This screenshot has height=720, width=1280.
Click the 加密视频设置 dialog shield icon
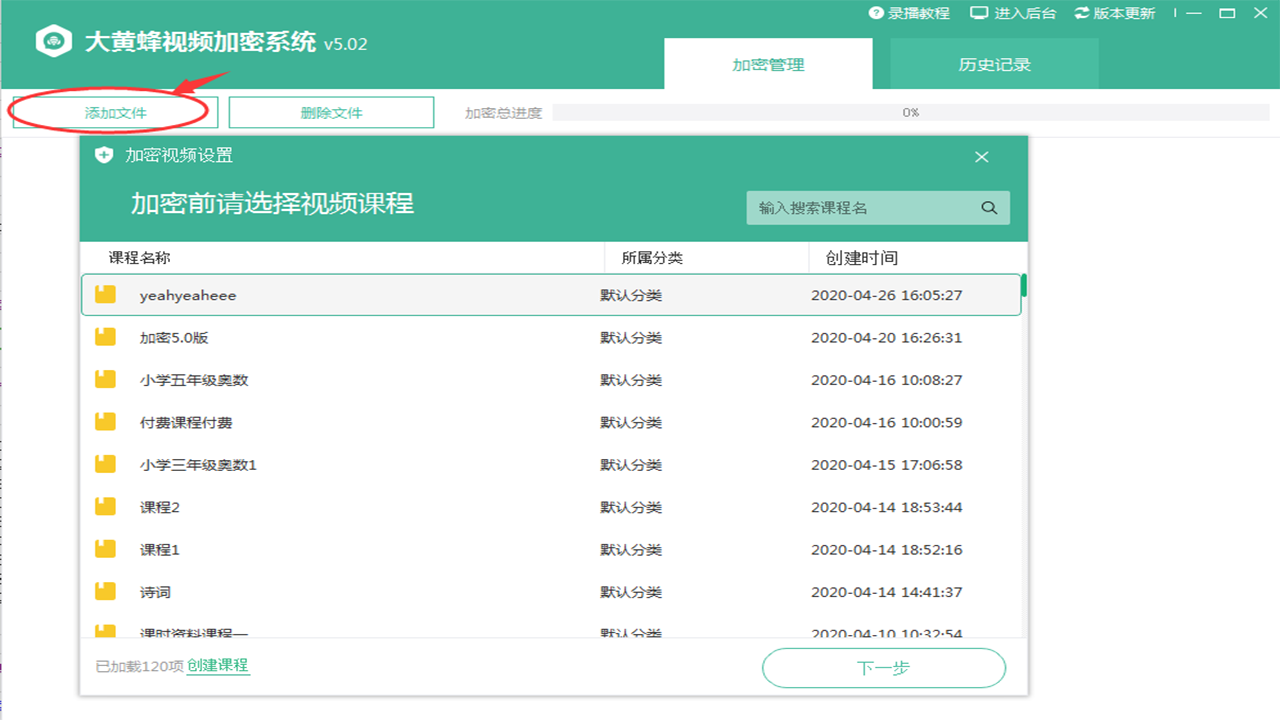click(105, 157)
